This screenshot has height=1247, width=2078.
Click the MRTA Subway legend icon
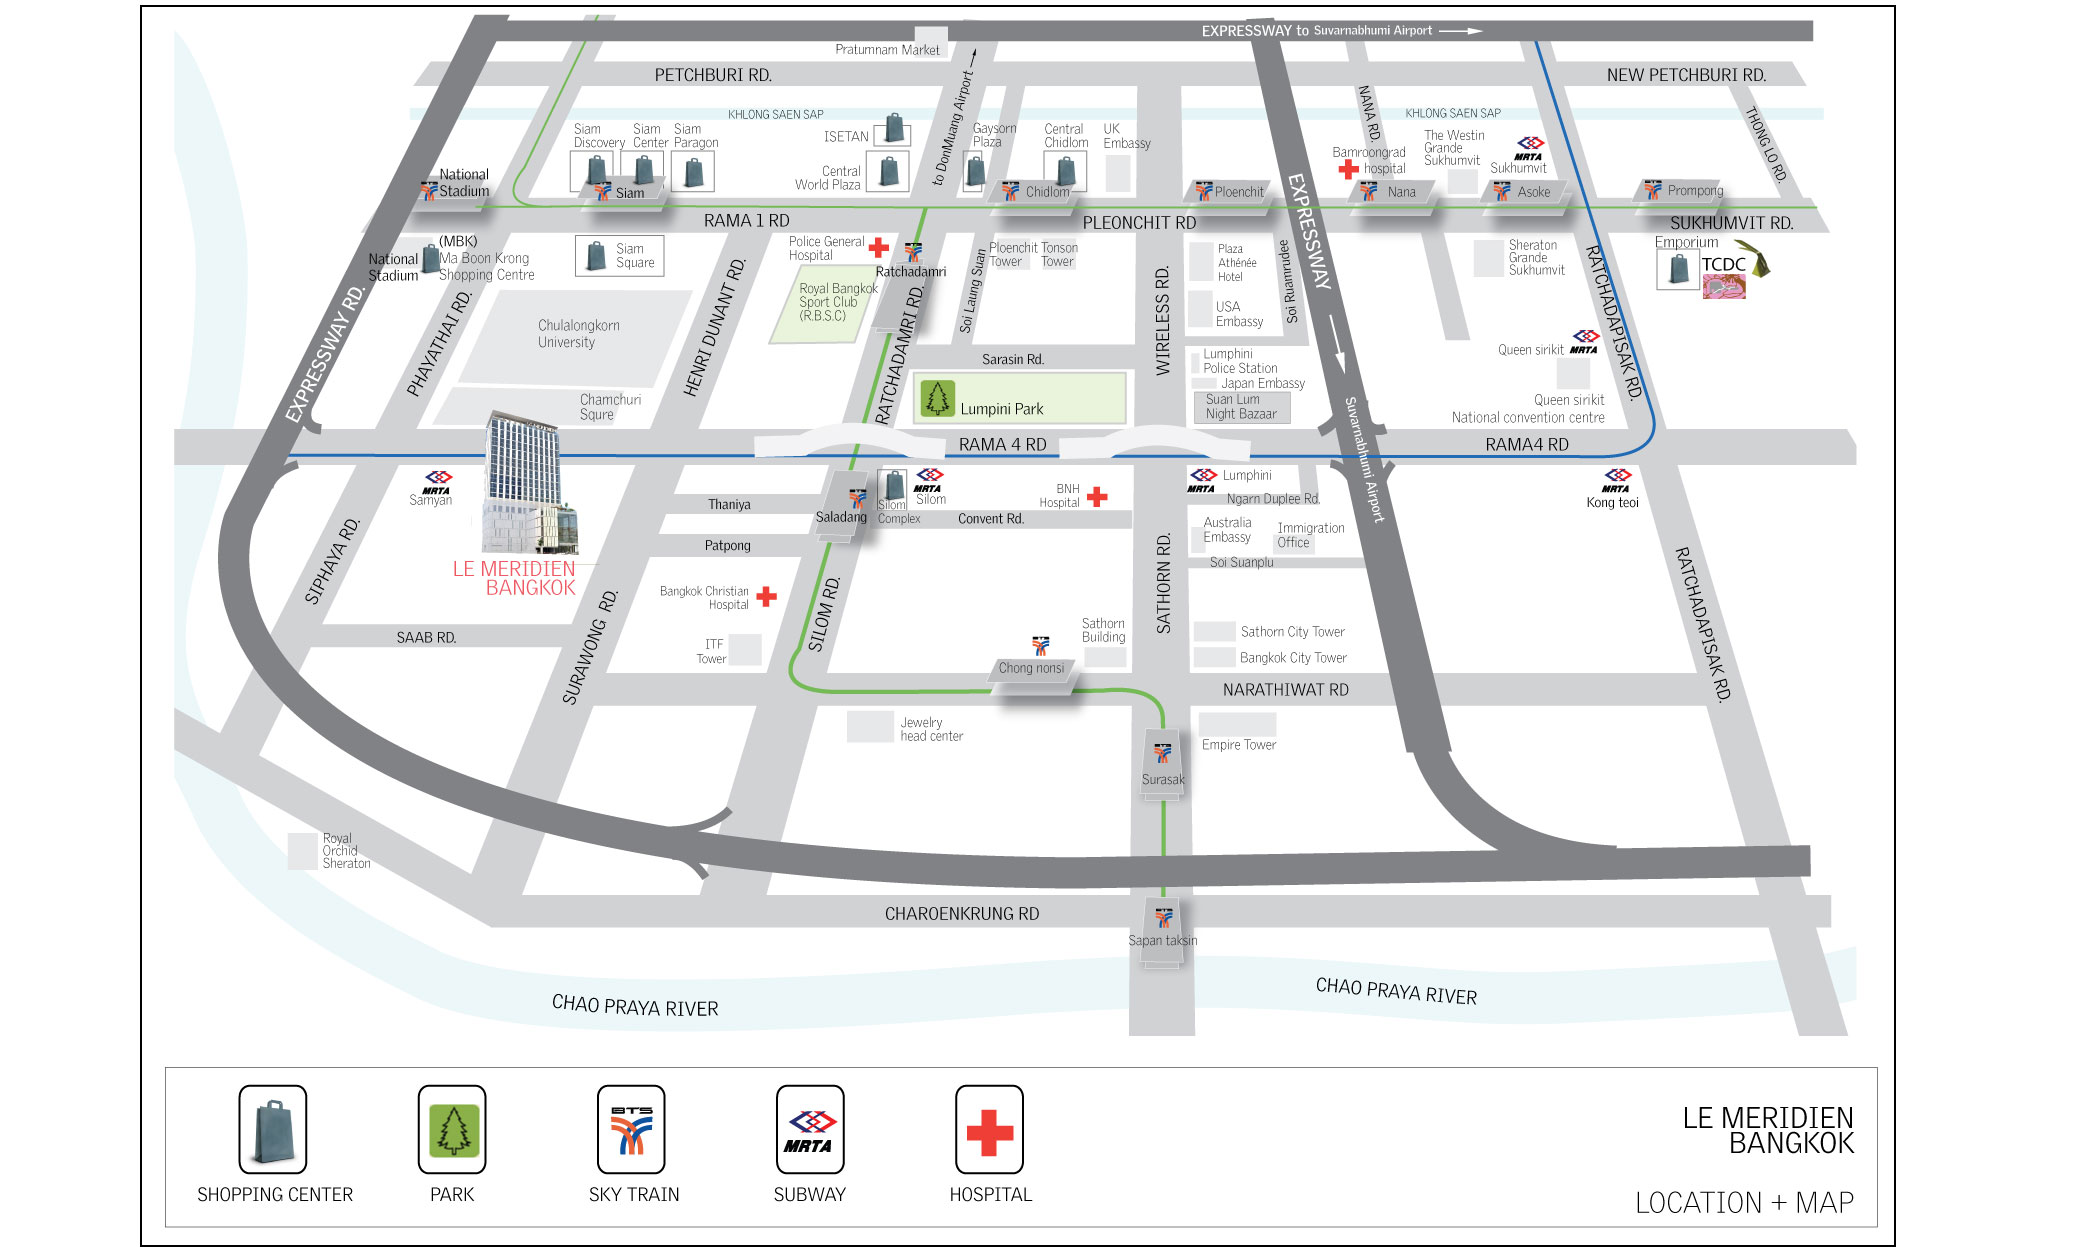tap(810, 1129)
